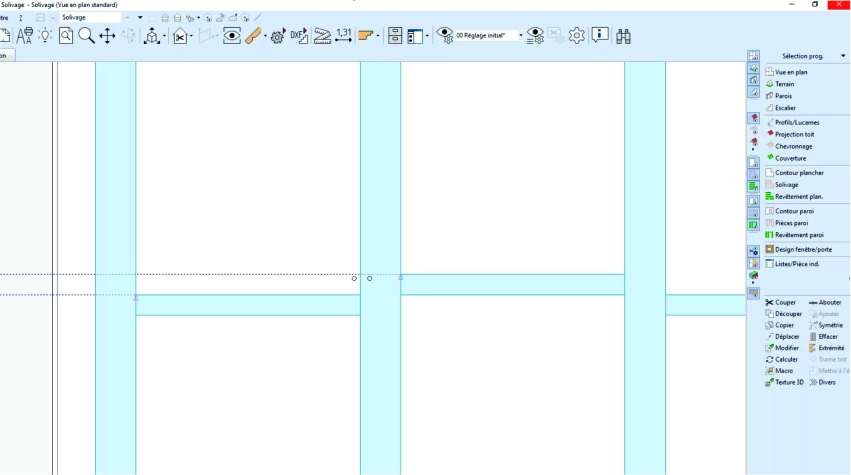Viewport: 851px width, 475px height.
Task: Click the binoculars search icon
Action: pyautogui.click(x=624, y=35)
